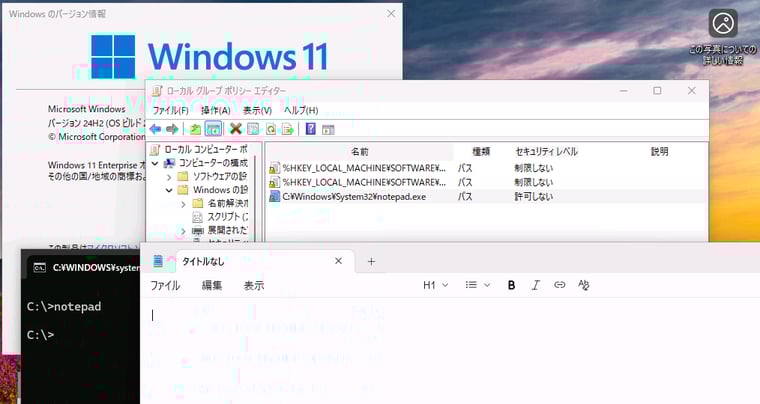Open 操作(A) menu in Group Policy Editor

tap(216, 110)
